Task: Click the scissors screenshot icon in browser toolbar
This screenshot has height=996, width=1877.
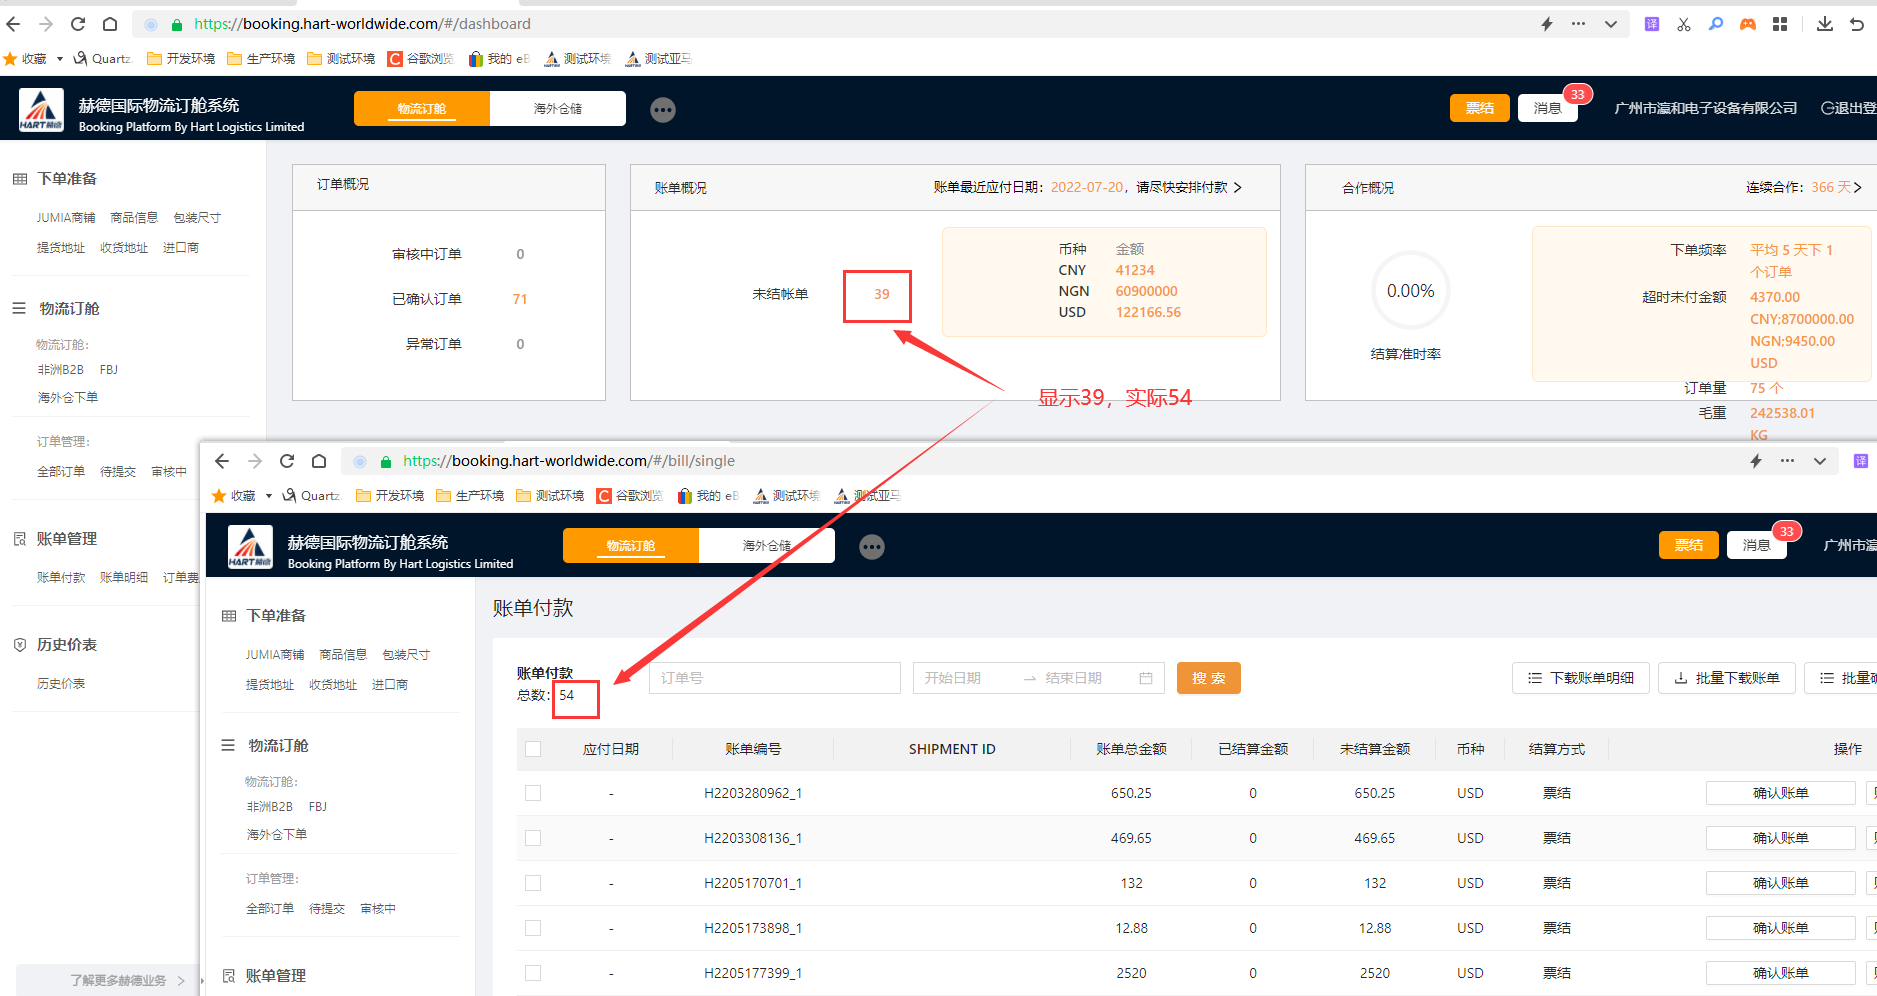Action: (x=1684, y=24)
